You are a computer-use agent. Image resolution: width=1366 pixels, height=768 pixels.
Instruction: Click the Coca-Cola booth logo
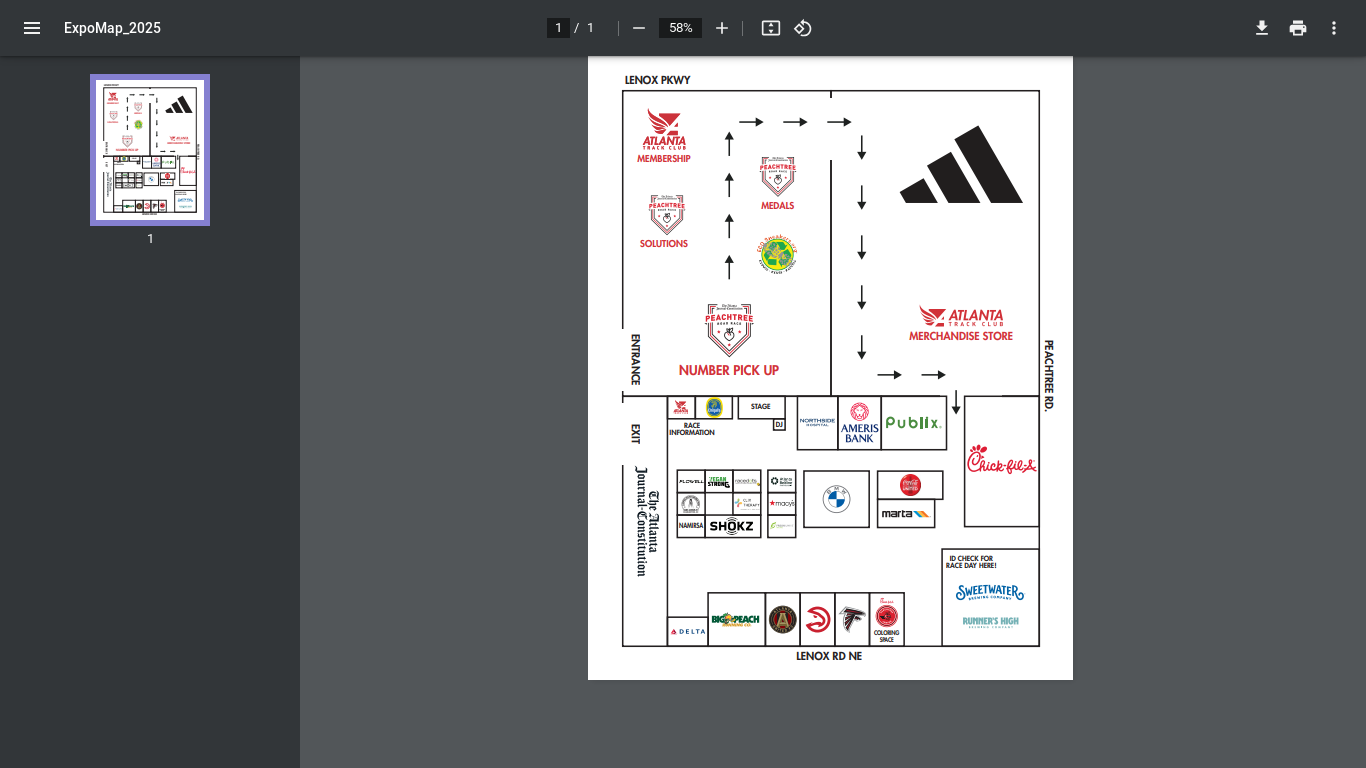(910, 485)
